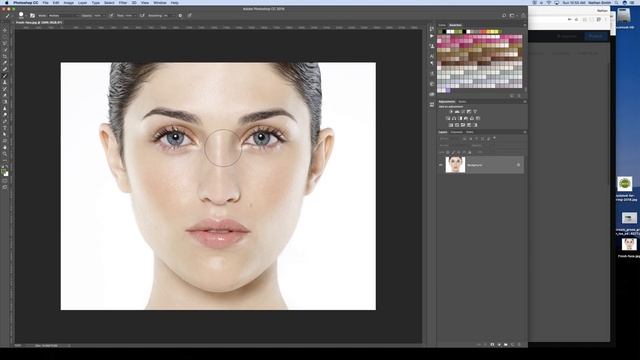This screenshot has height=360, width=640.
Task: Click user name in macOS menu bar
Action: 600,3
